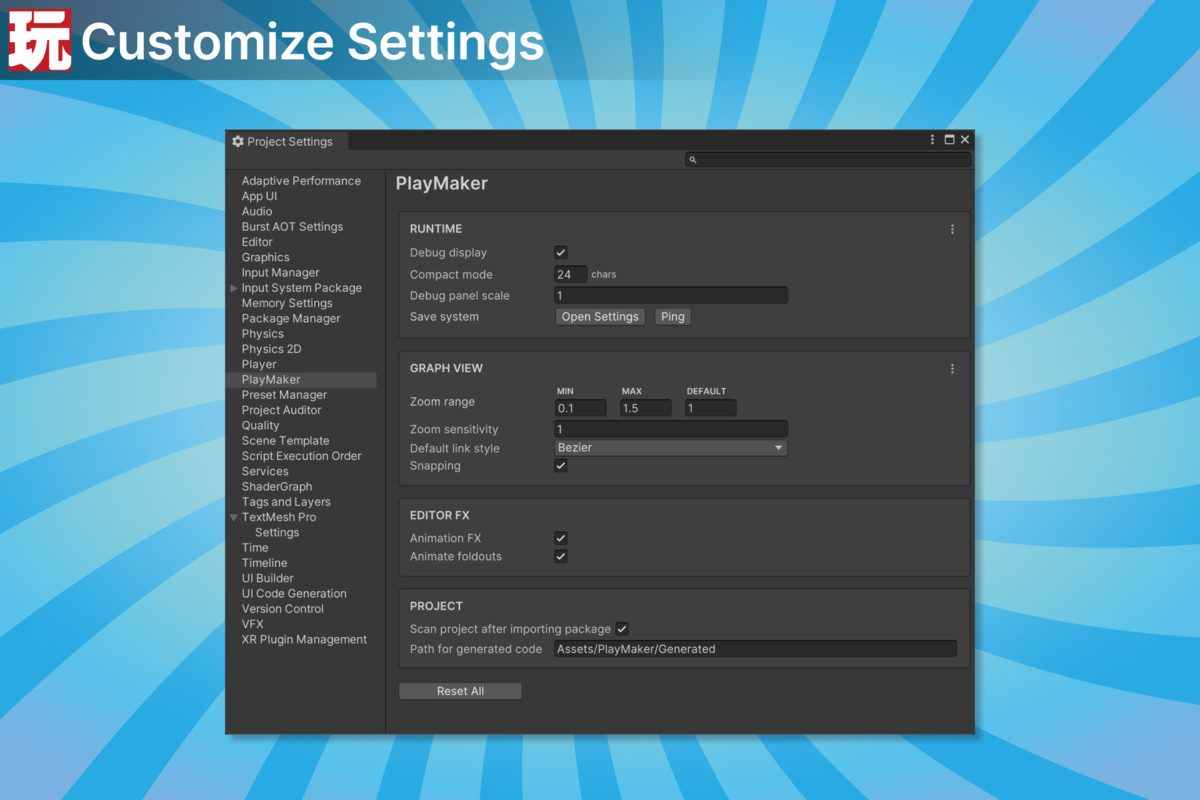The image size is (1200, 800).
Task: Select Tags and Layers category
Action: [286, 502]
